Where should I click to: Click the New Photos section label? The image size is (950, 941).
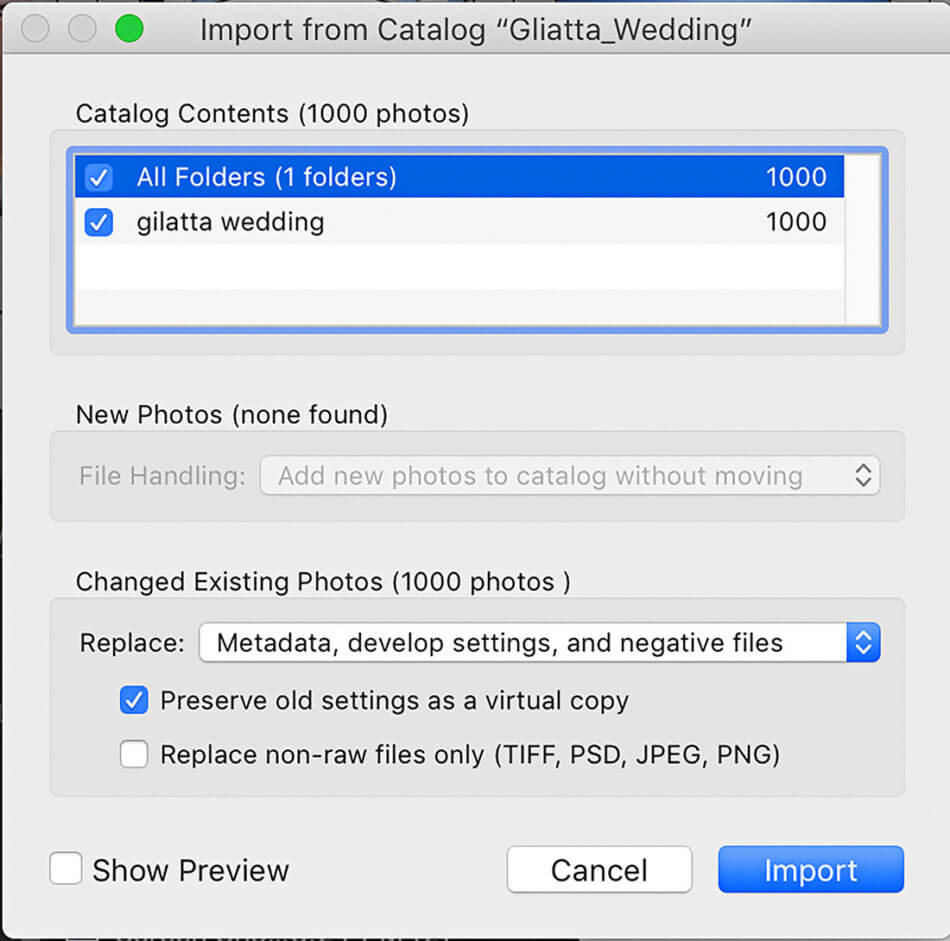[x=230, y=415]
